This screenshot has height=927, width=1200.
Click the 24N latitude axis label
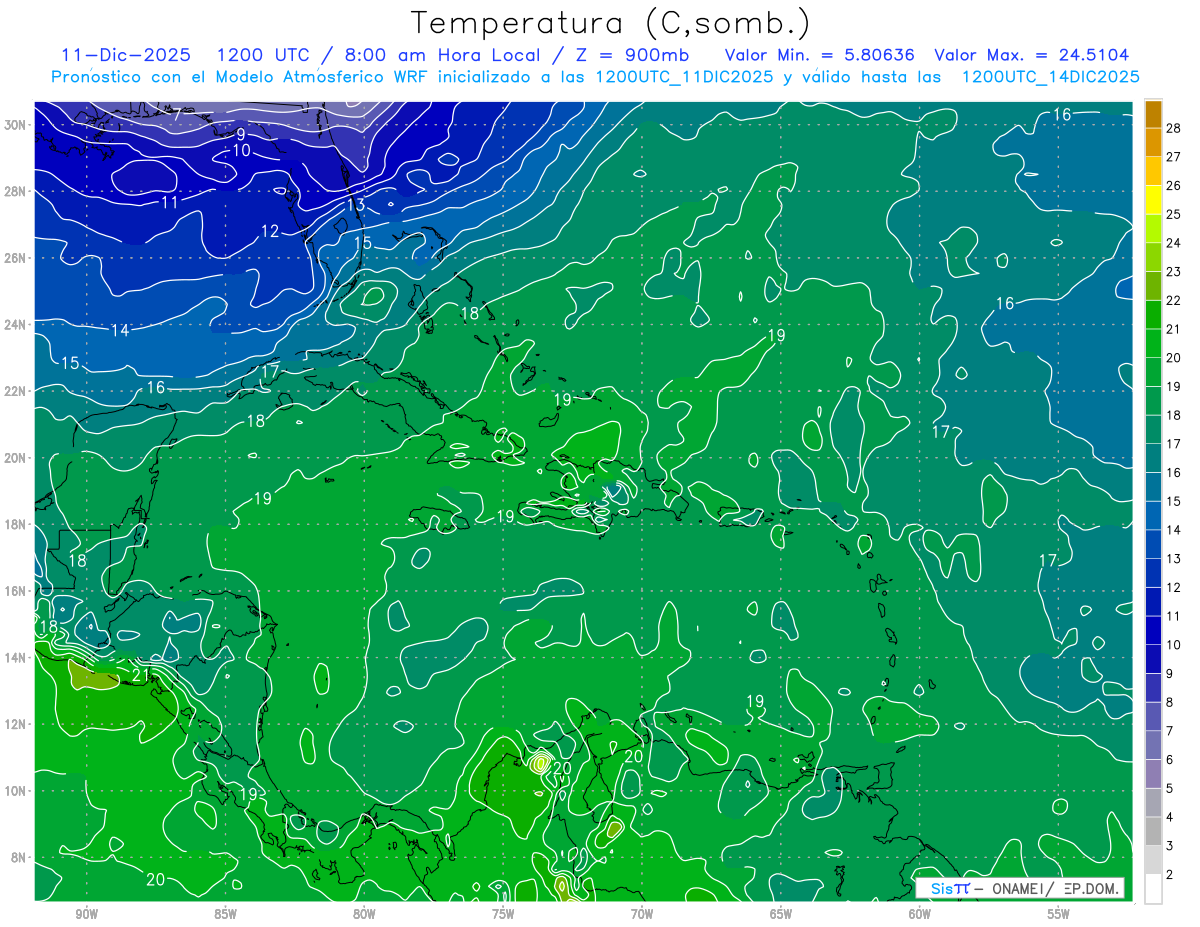(16, 325)
